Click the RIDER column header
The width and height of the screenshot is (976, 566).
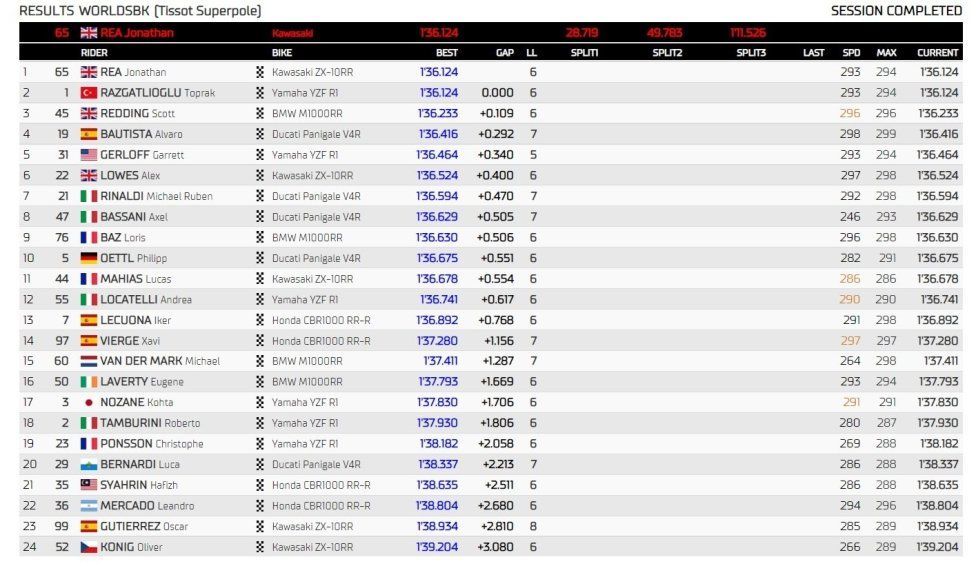(94, 53)
